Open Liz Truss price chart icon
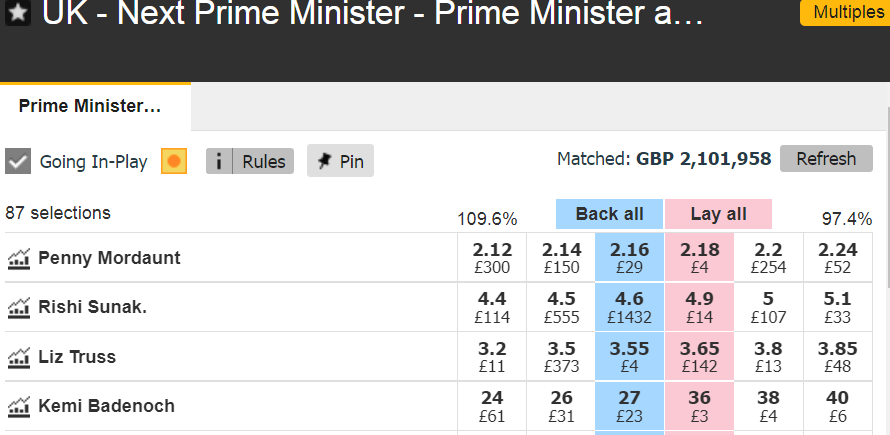 point(18,357)
